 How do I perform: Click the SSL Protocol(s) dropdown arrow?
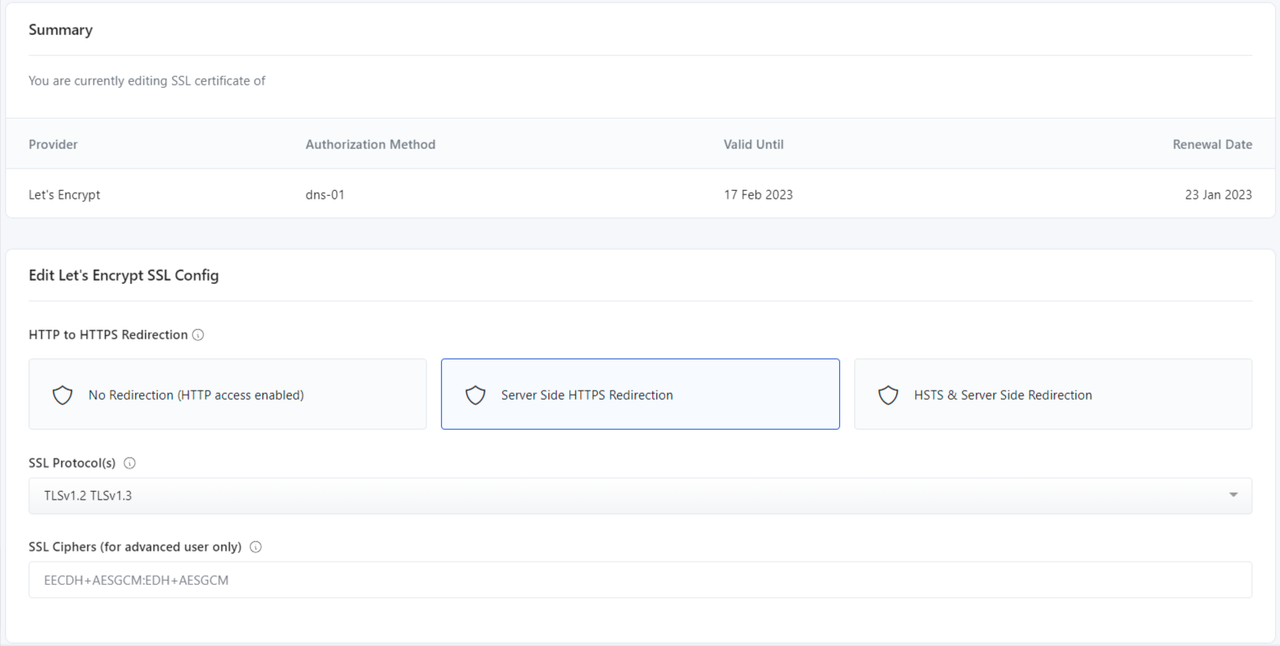pyautogui.click(x=1233, y=495)
